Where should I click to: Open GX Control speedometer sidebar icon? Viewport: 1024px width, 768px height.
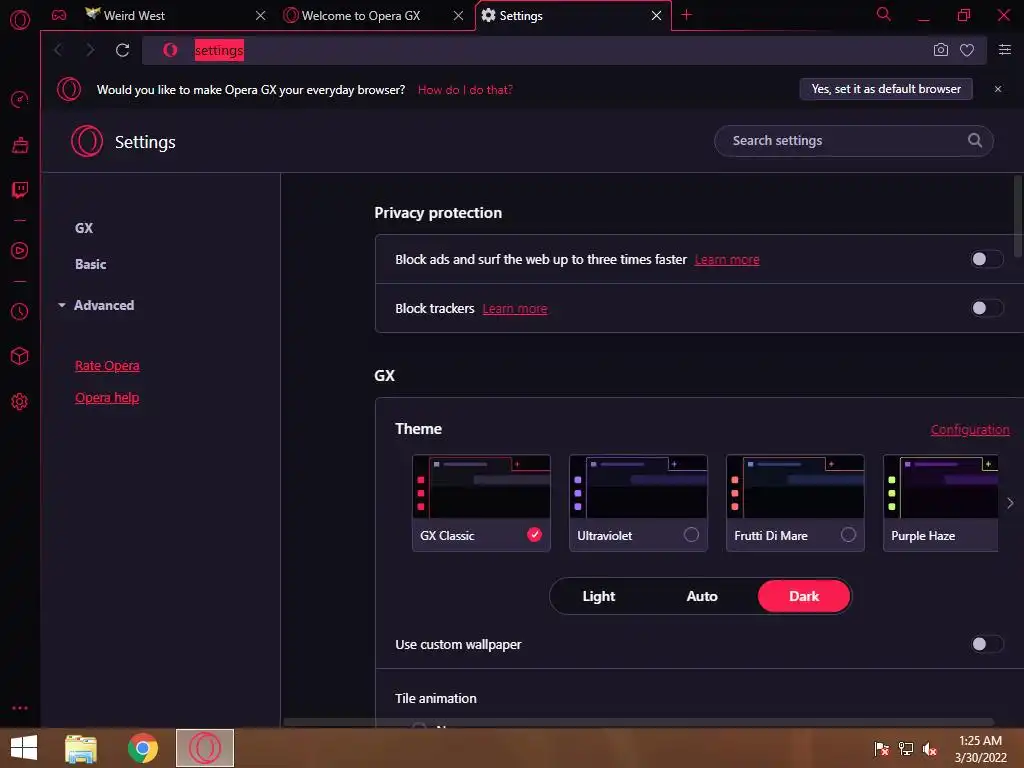pyautogui.click(x=20, y=99)
